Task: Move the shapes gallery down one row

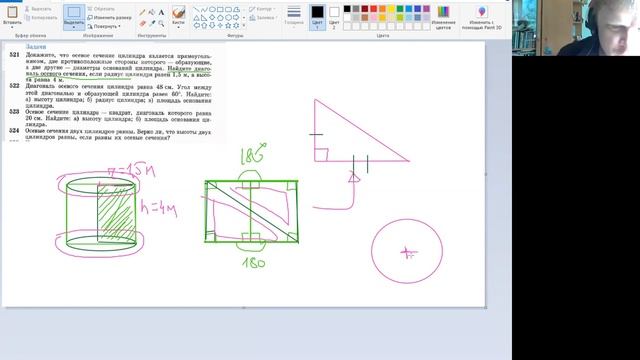Action: 244,18
